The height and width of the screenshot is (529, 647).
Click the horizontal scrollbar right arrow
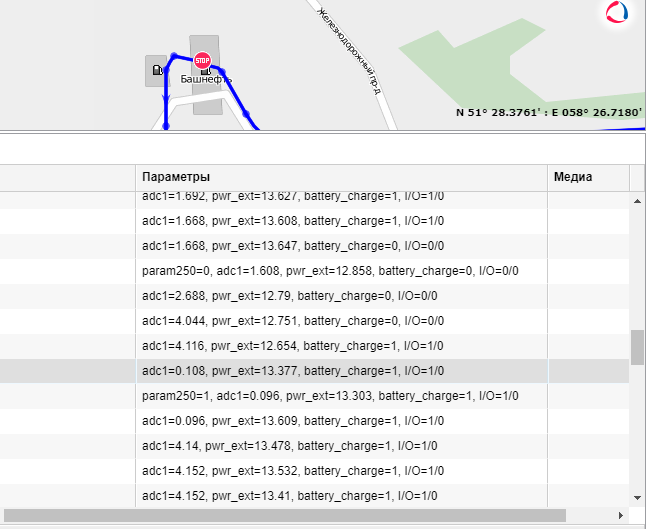point(621,516)
